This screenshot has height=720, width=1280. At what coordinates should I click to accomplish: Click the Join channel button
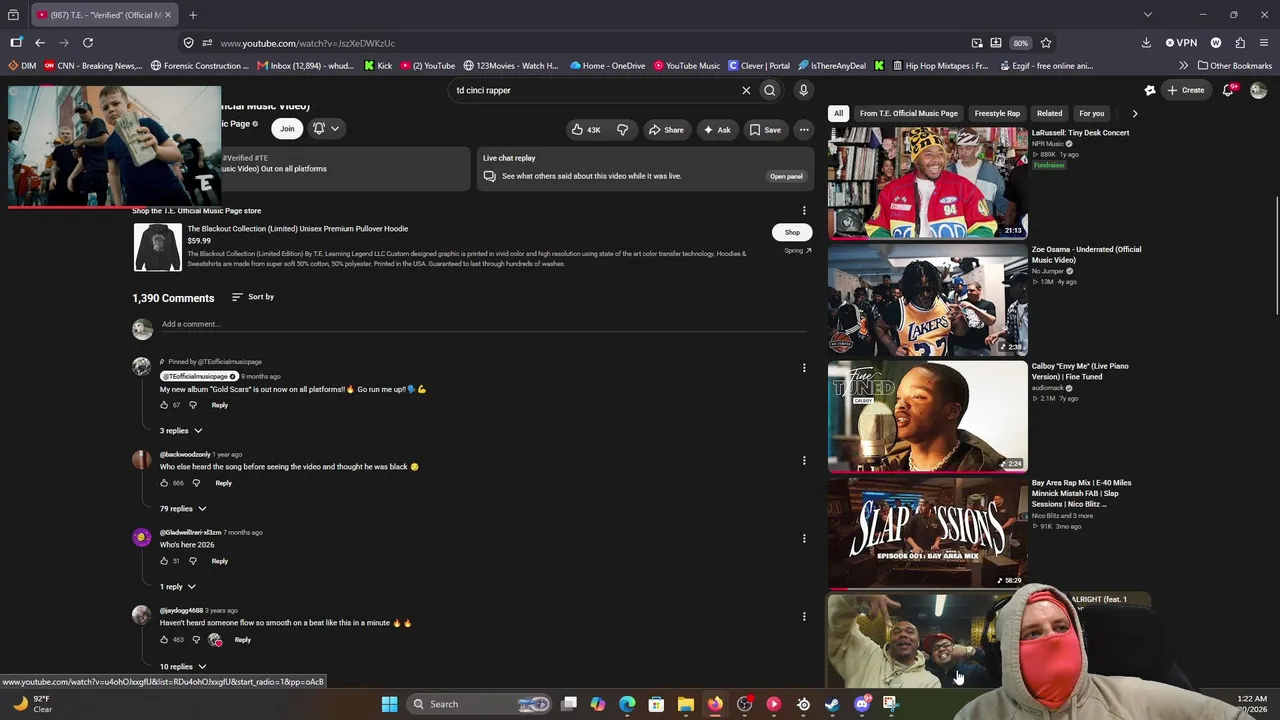tap(287, 128)
